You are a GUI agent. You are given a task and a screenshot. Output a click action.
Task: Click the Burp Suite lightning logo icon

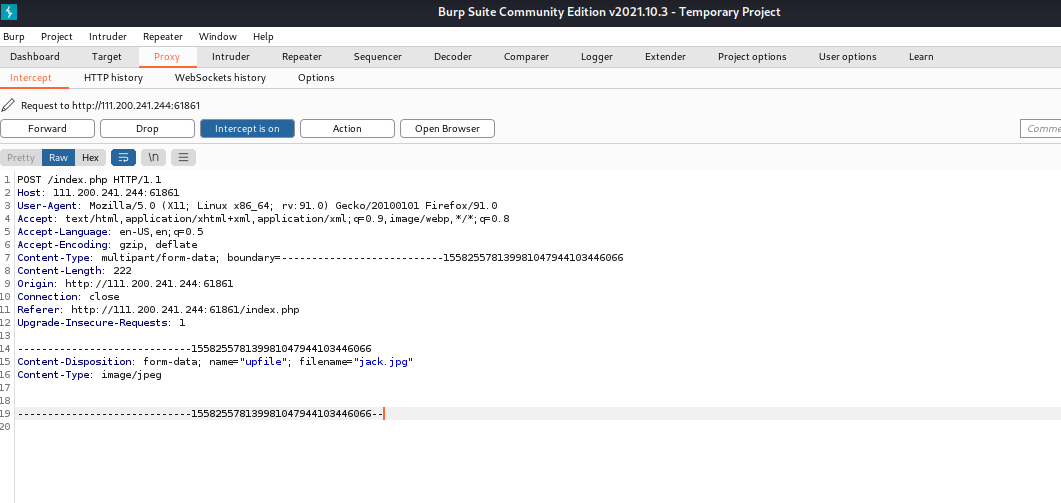[9, 12]
